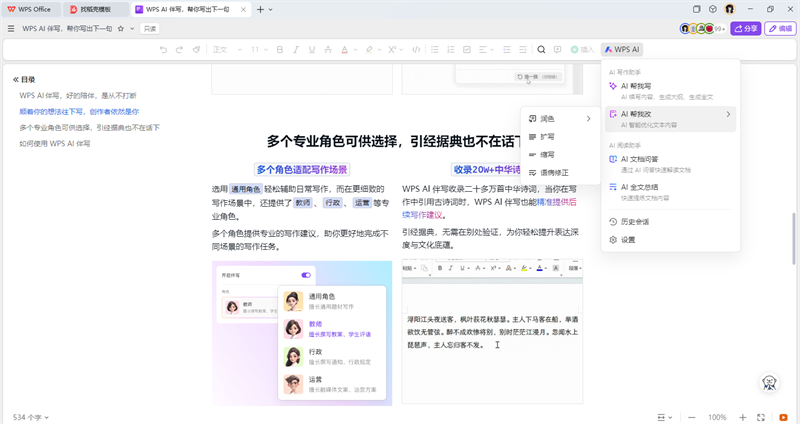Choose AI 文档问答 from the menu
Image resolution: width=800 pixels, height=424 pixels.
670,164
